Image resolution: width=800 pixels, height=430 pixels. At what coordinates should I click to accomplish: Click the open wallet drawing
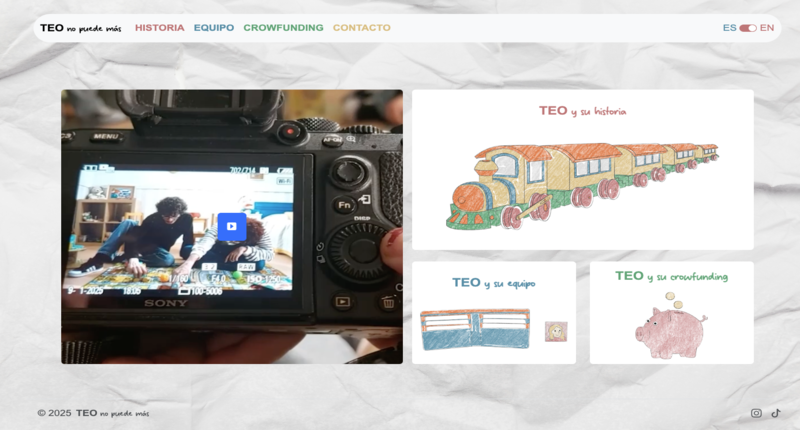point(475,329)
